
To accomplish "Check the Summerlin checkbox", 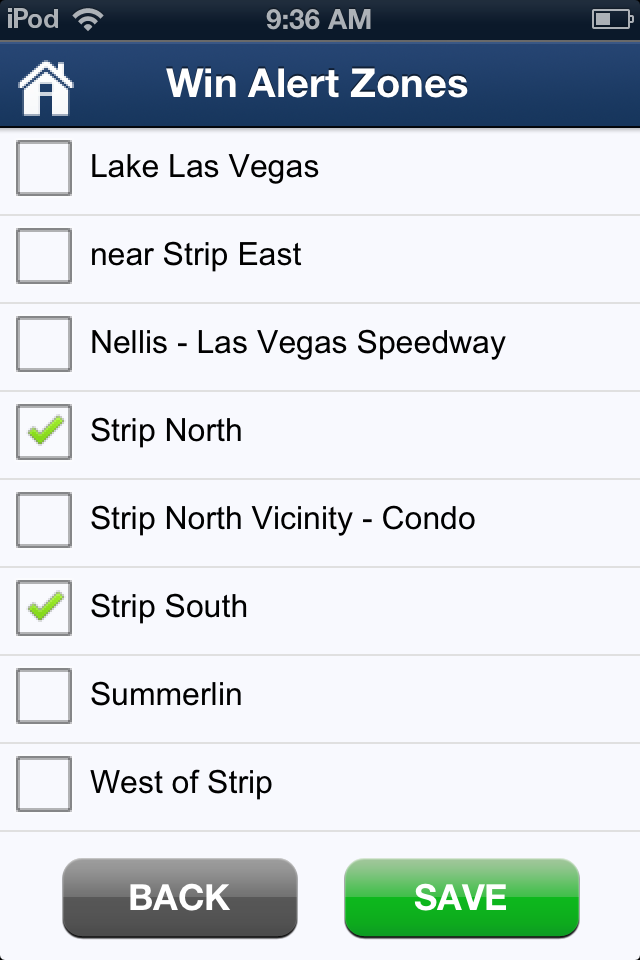I will pyautogui.click(x=44, y=695).
